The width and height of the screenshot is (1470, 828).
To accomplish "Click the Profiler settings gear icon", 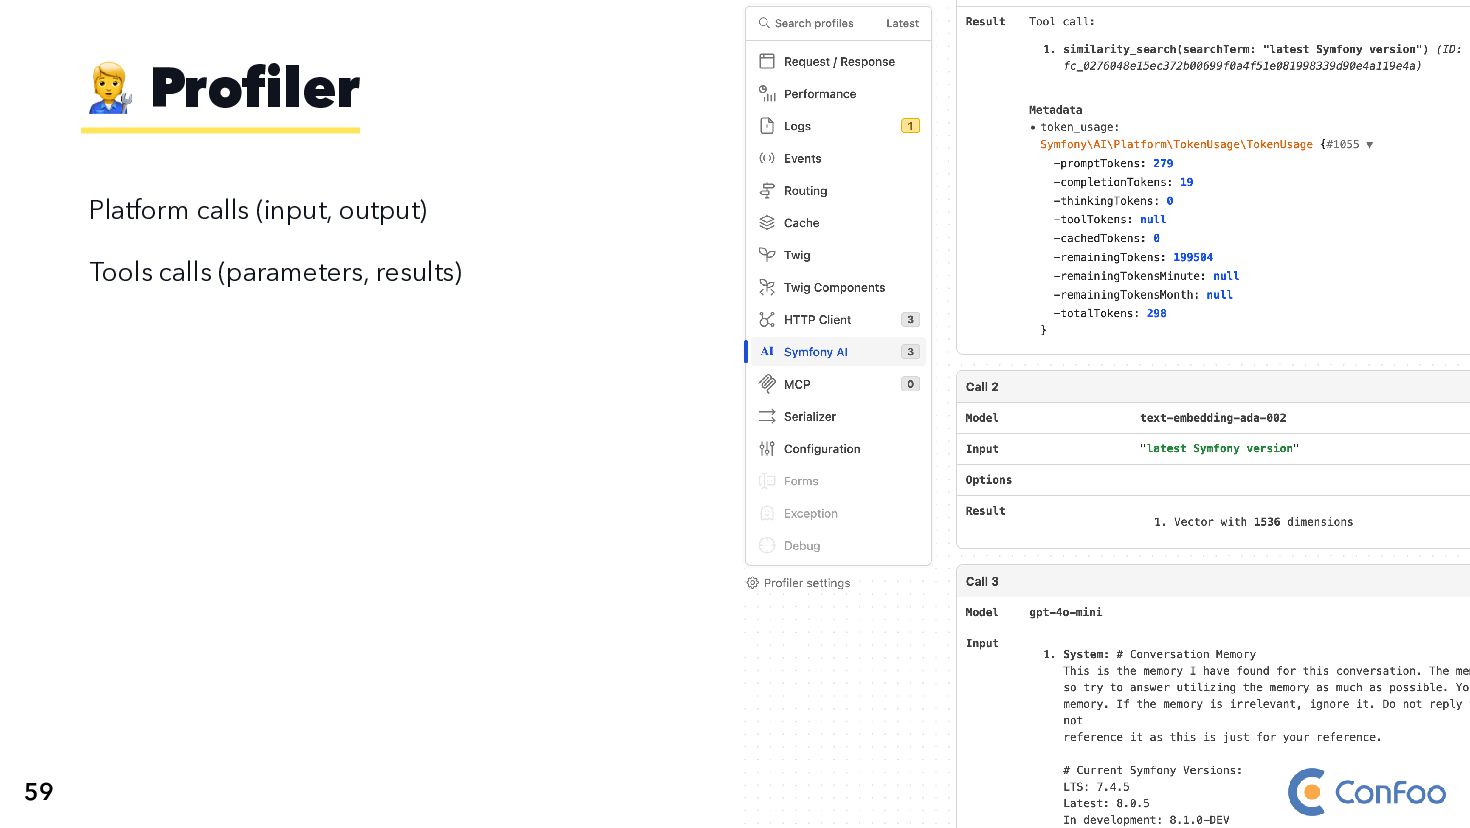I will [x=753, y=583].
